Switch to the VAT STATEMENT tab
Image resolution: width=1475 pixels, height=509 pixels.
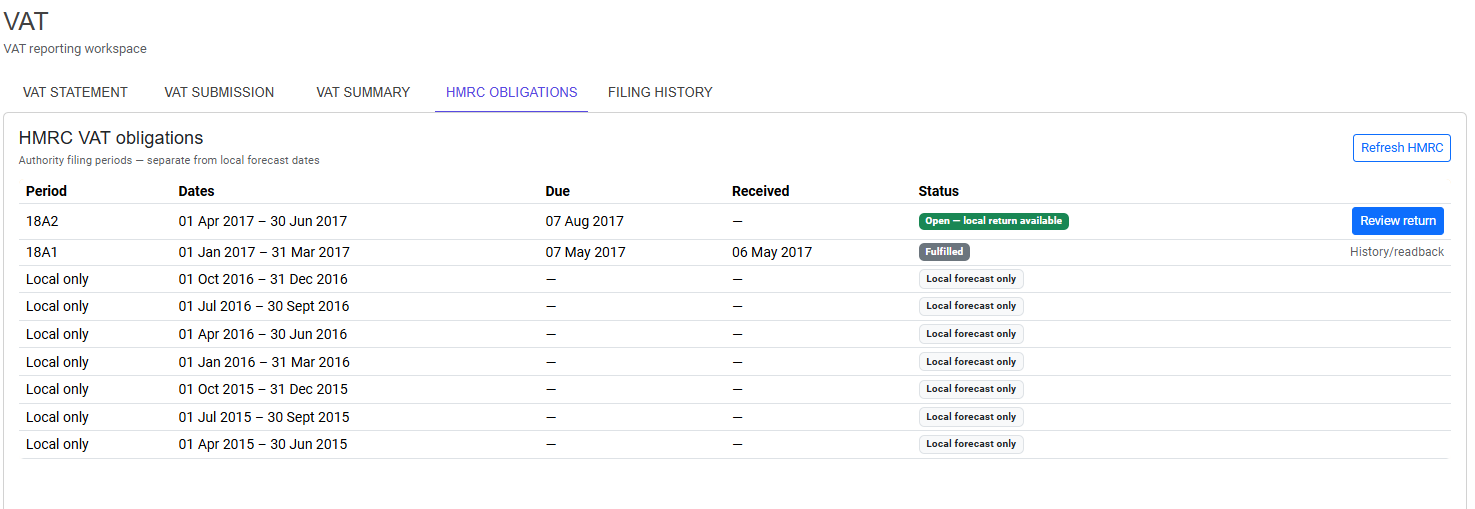click(75, 92)
